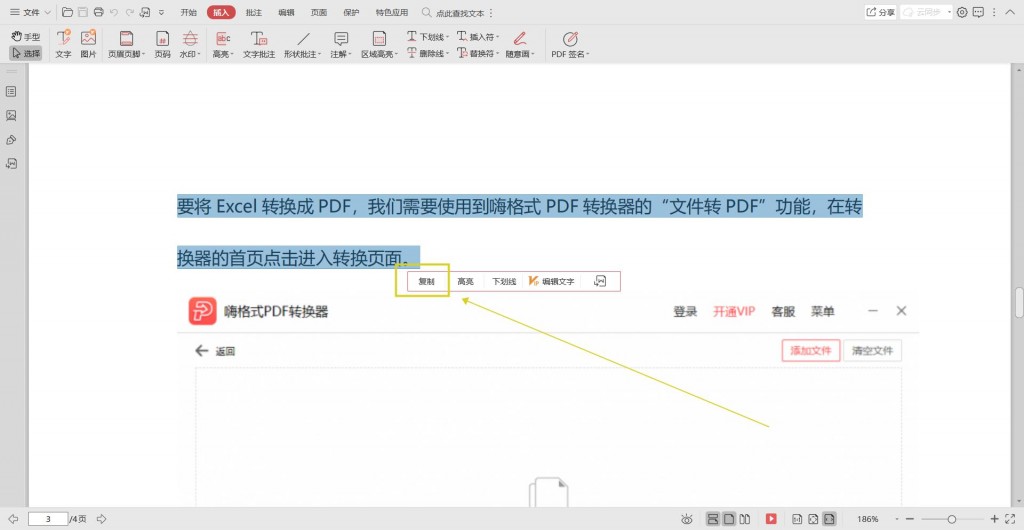Open the PDF 签名 signature dropdown
The image size is (1024, 530).
pyautogui.click(x=570, y=44)
